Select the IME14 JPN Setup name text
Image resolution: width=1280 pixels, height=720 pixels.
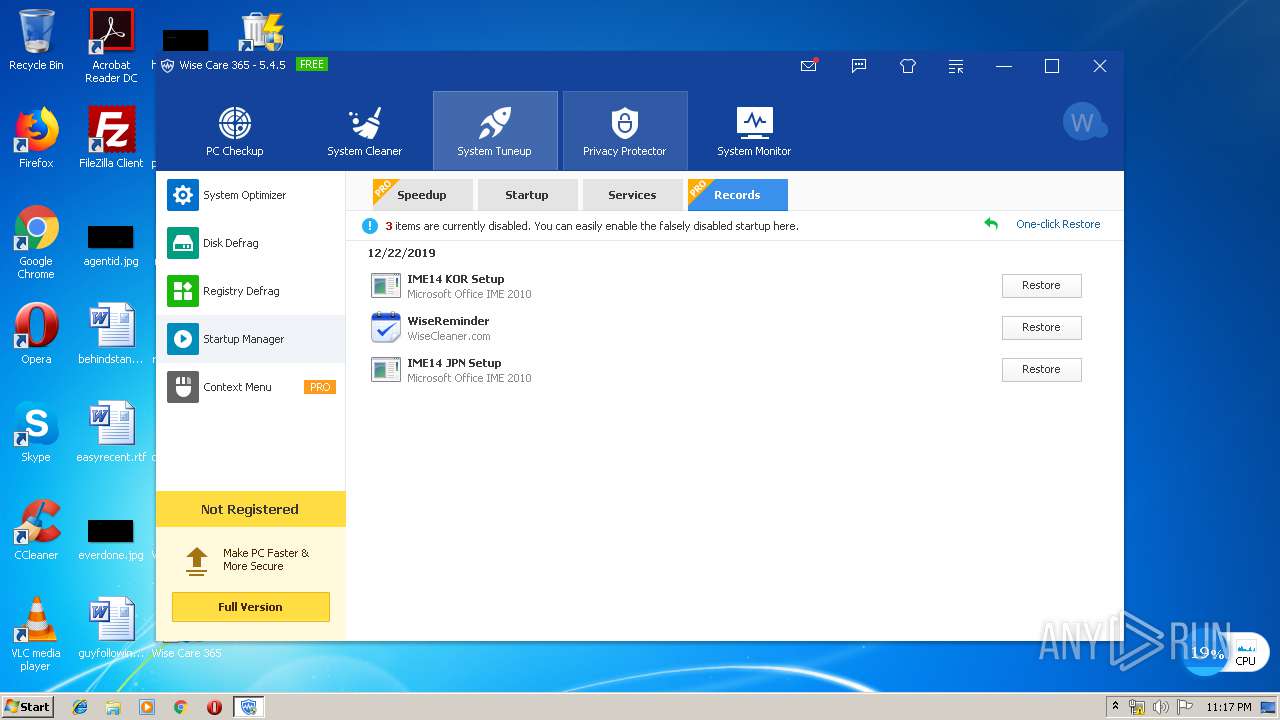(x=454, y=363)
